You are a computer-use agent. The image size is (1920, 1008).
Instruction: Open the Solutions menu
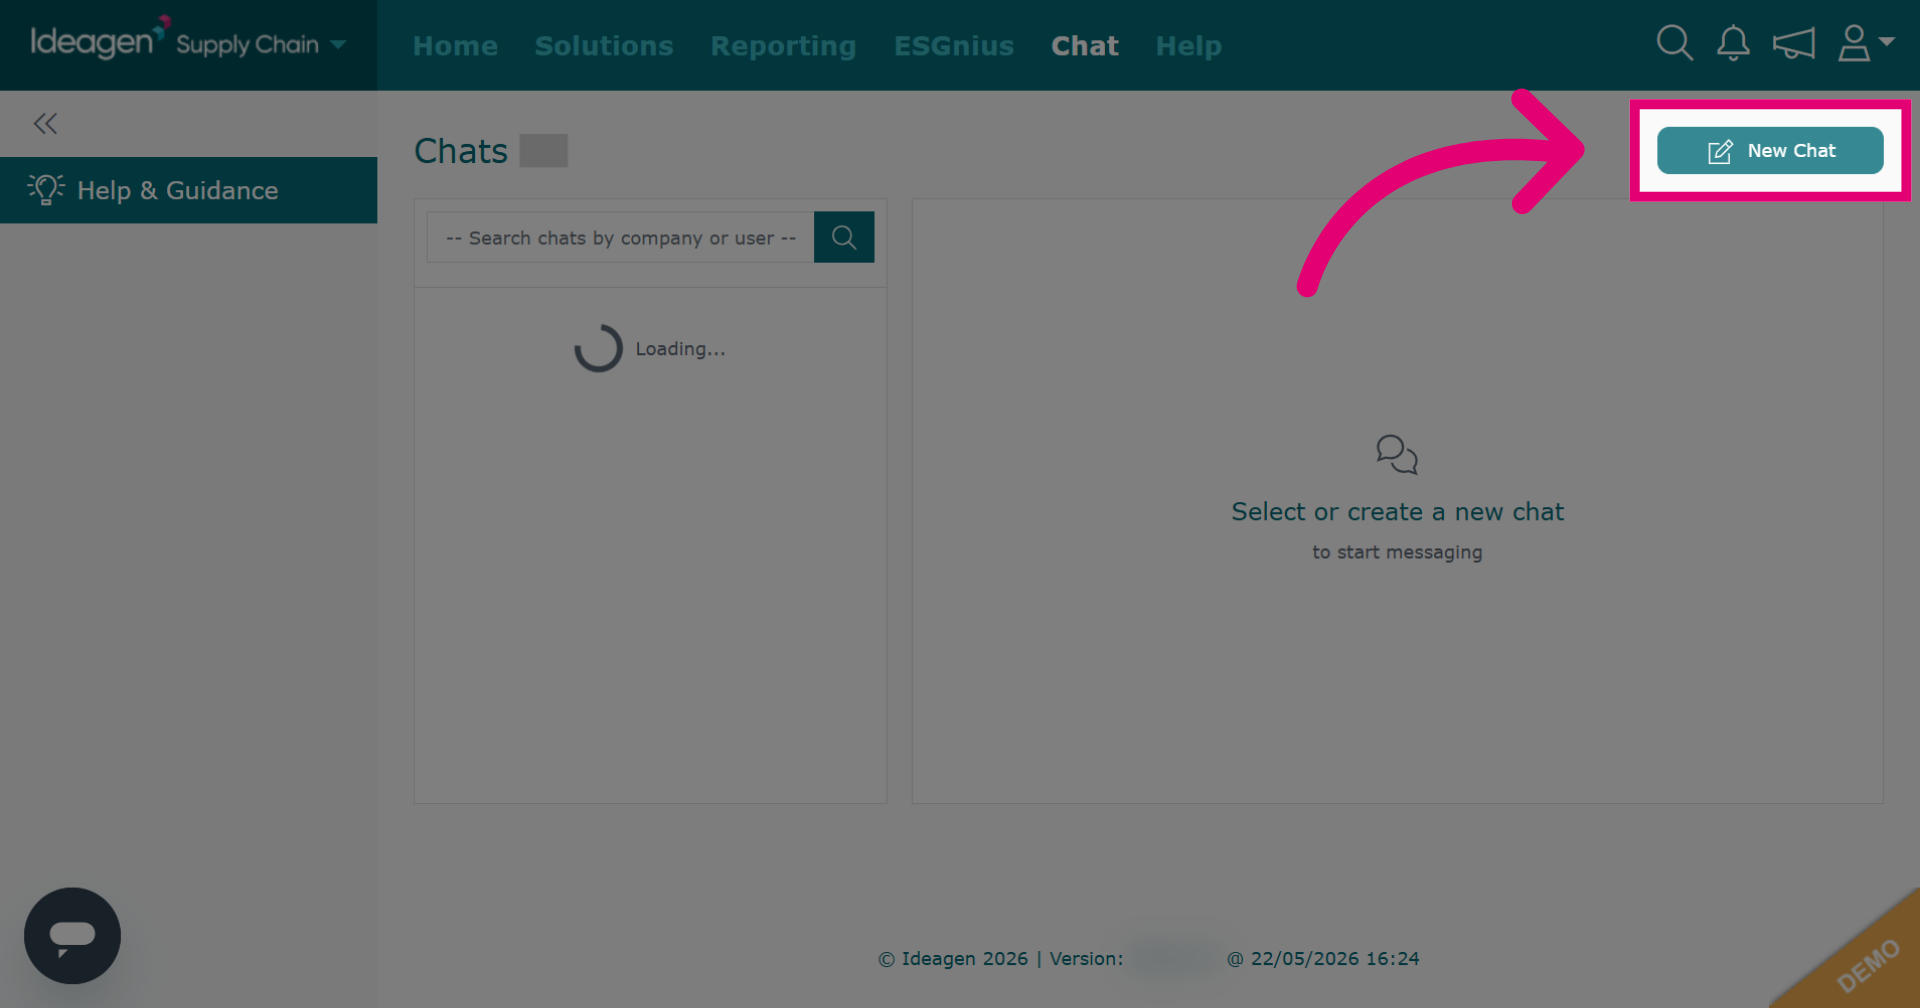point(604,46)
